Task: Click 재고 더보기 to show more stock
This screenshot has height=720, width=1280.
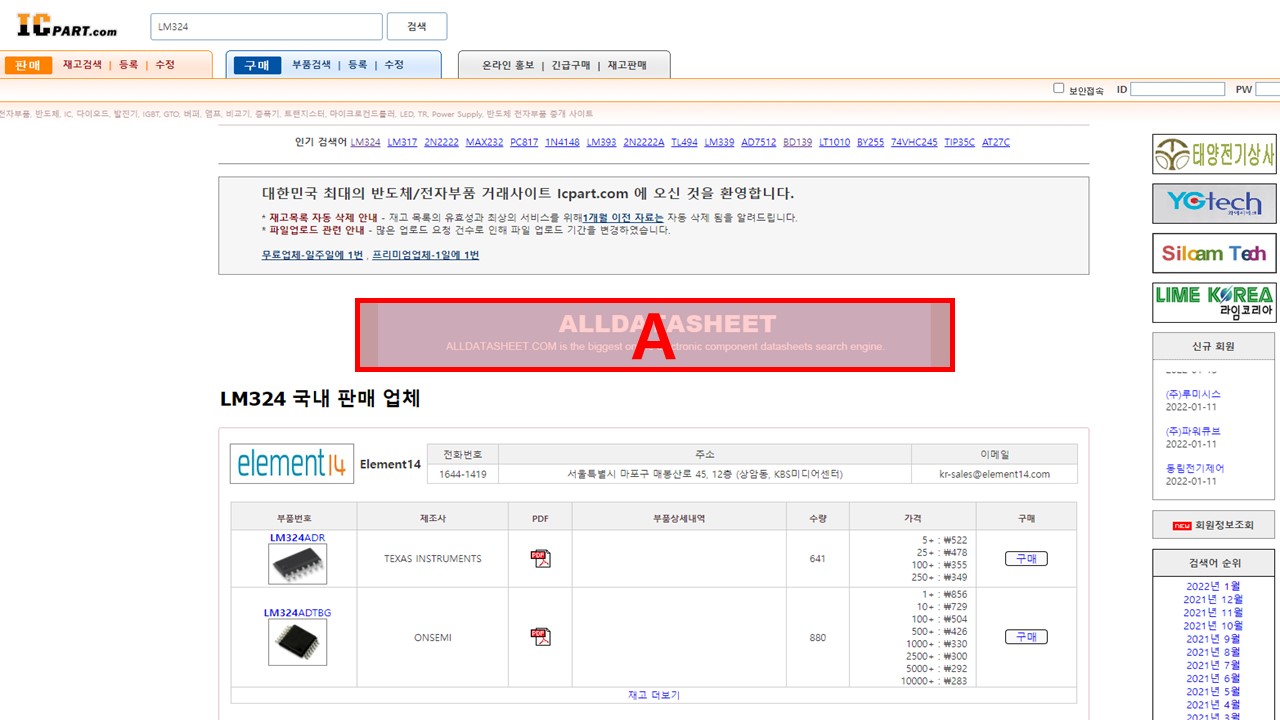Action: coord(654,695)
